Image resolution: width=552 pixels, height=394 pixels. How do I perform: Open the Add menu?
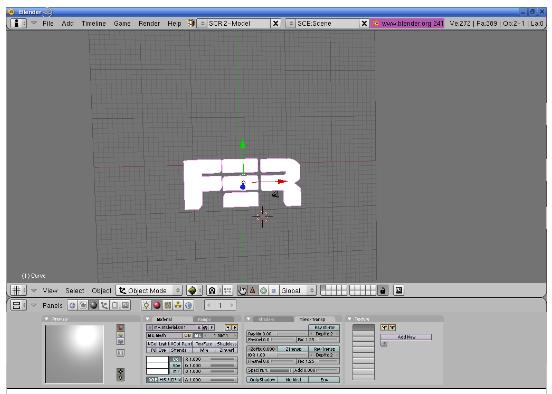click(67, 24)
